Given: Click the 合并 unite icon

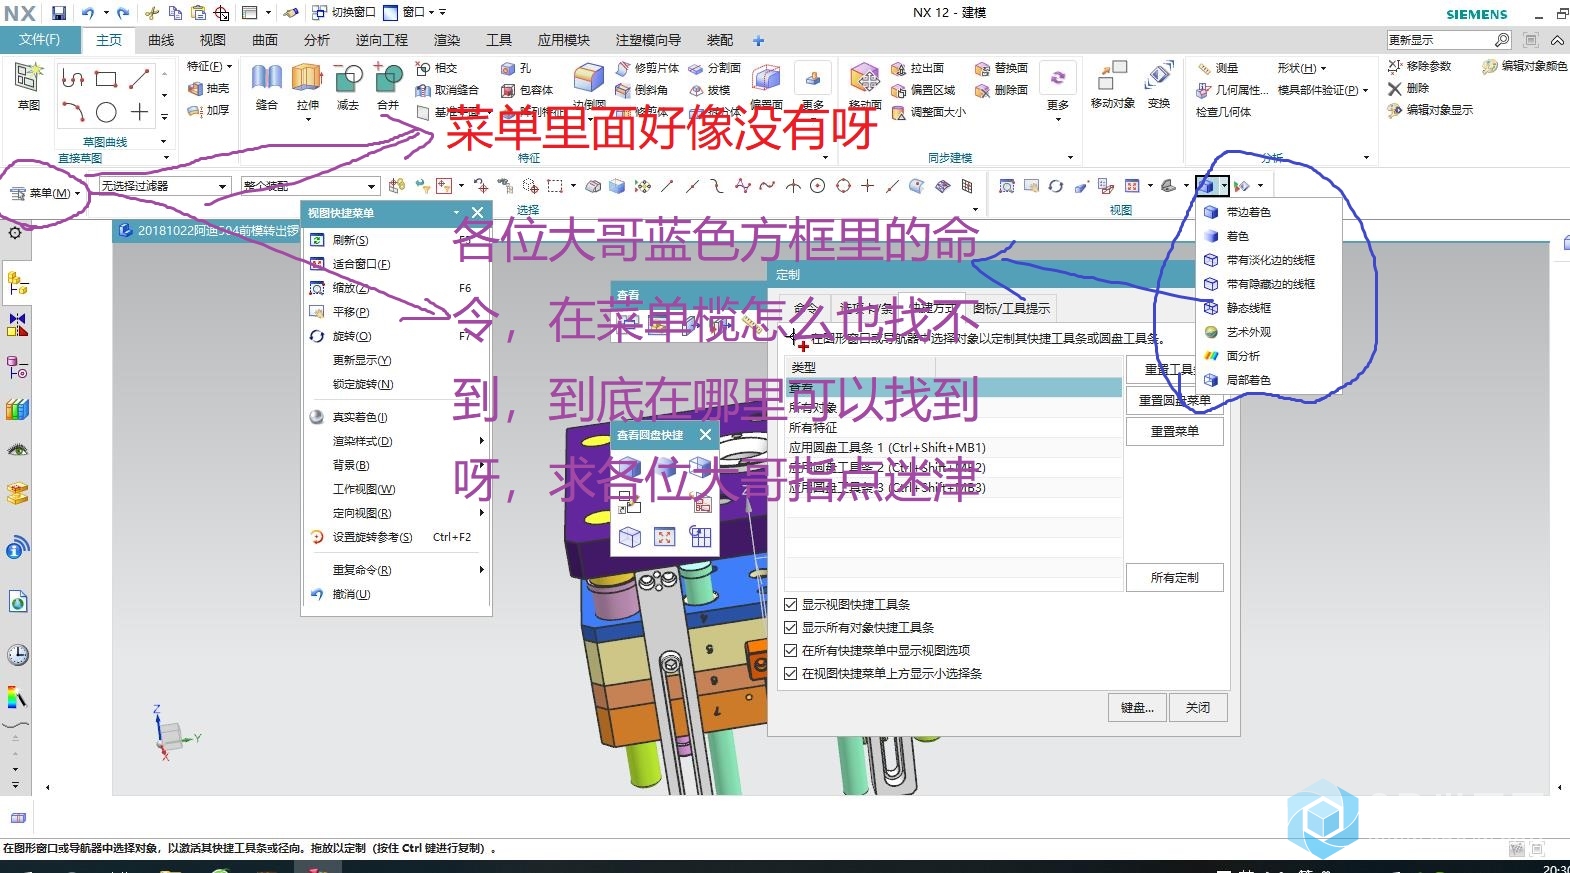Looking at the screenshot, I should (x=388, y=86).
